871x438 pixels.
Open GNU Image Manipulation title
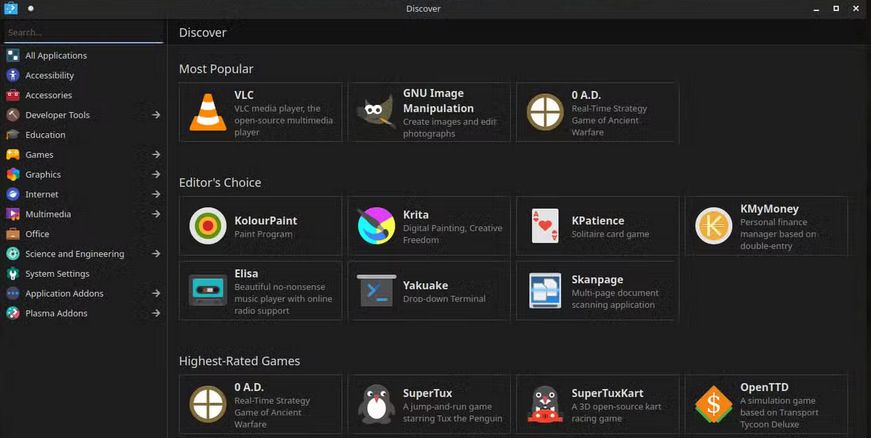point(438,101)
